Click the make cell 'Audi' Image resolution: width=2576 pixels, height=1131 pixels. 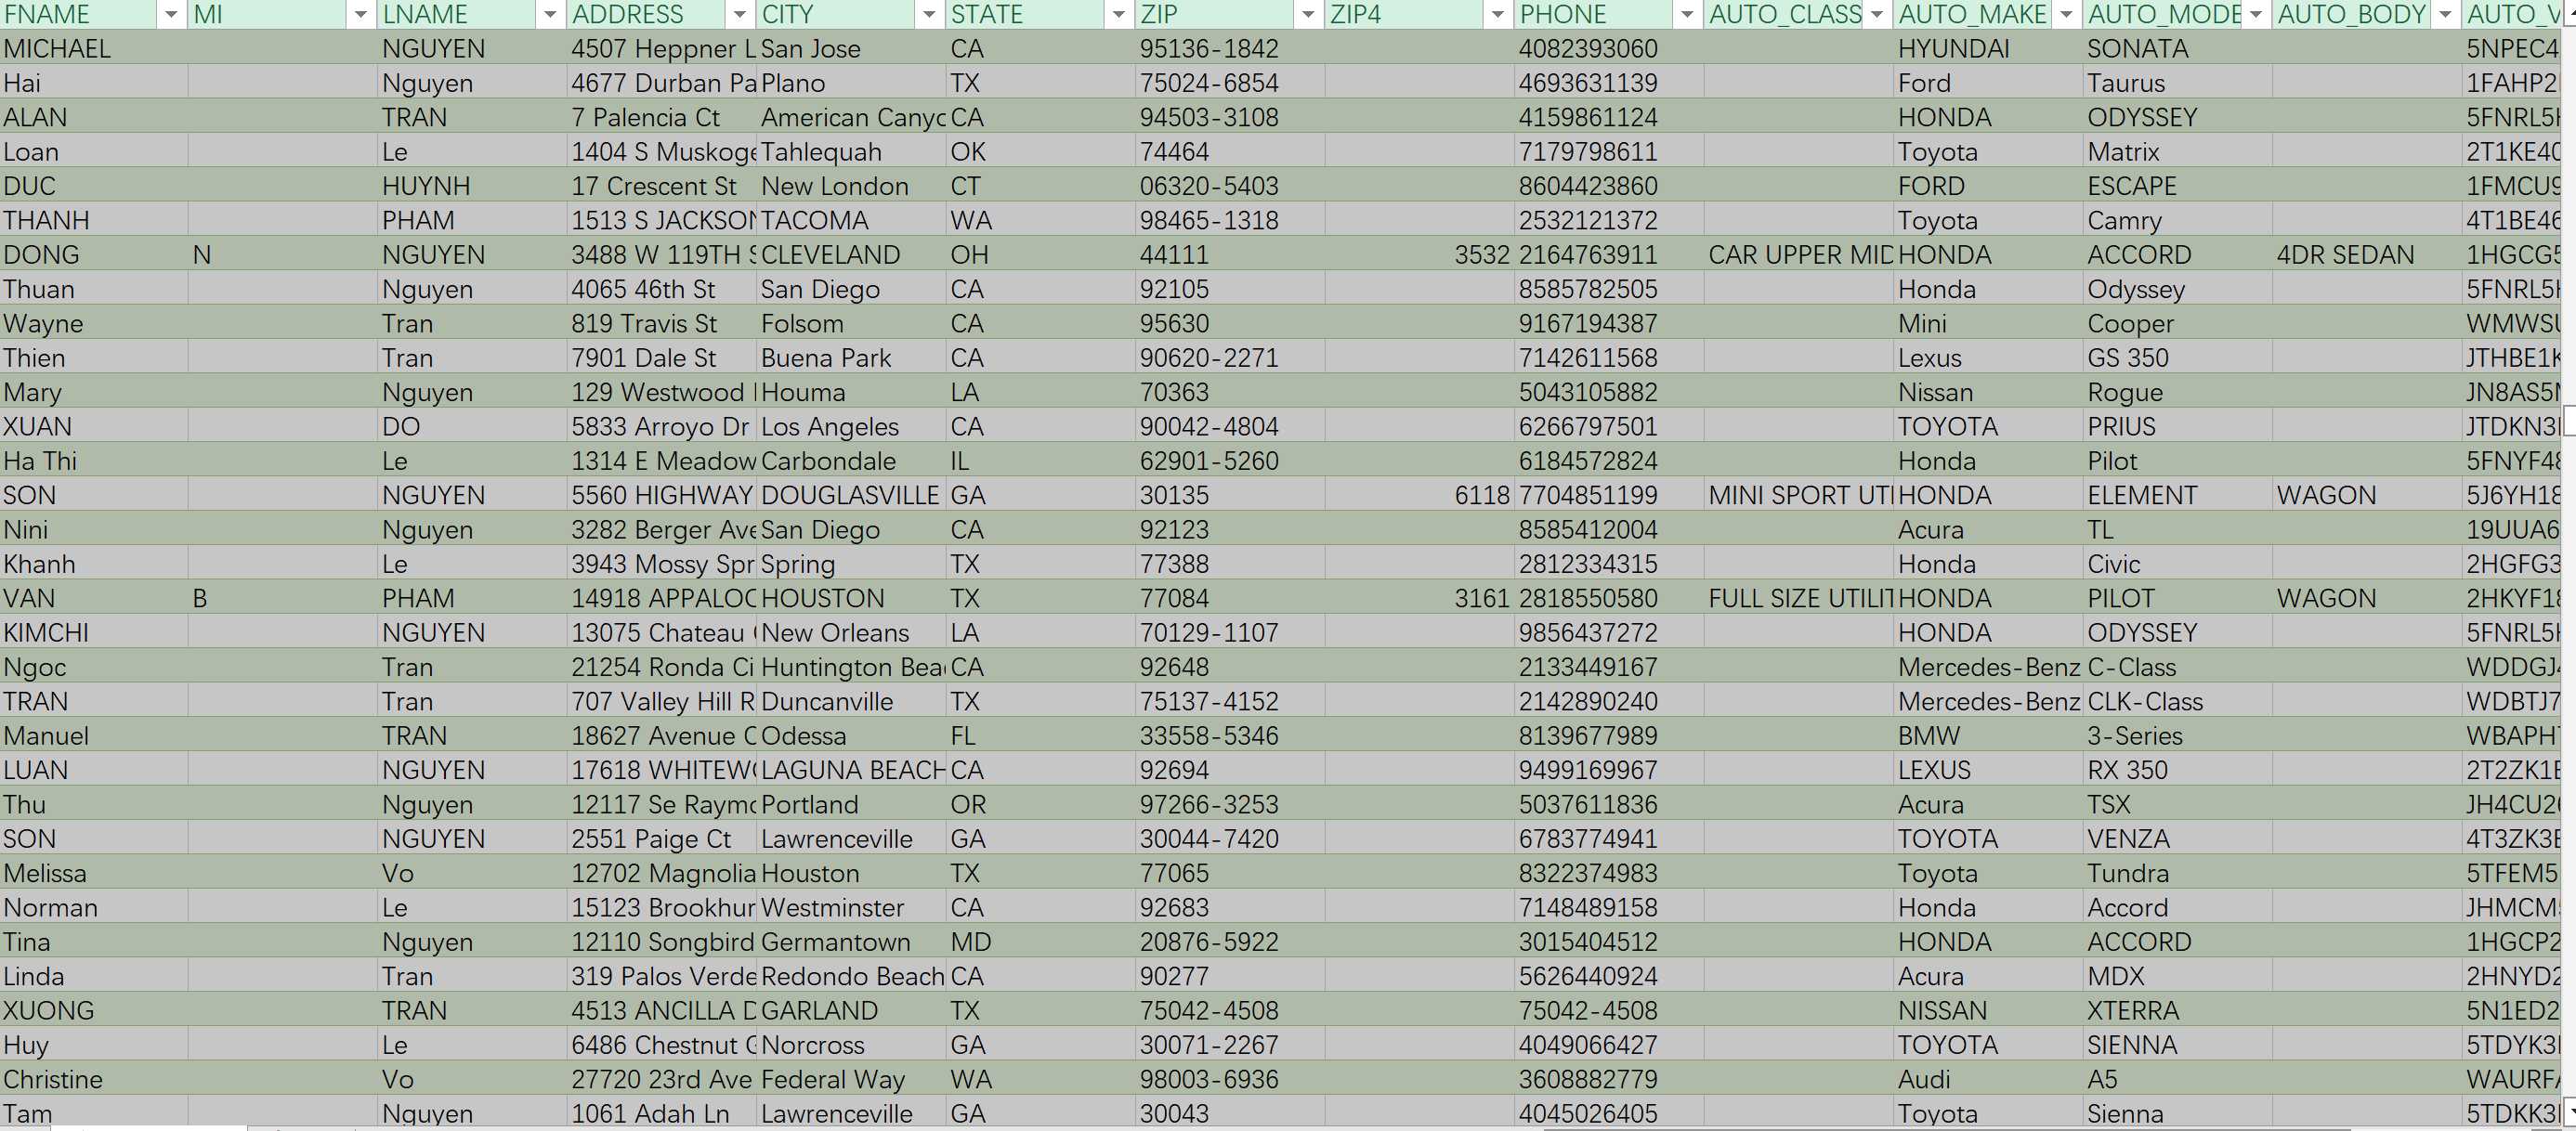[x=1988, y=1079]
